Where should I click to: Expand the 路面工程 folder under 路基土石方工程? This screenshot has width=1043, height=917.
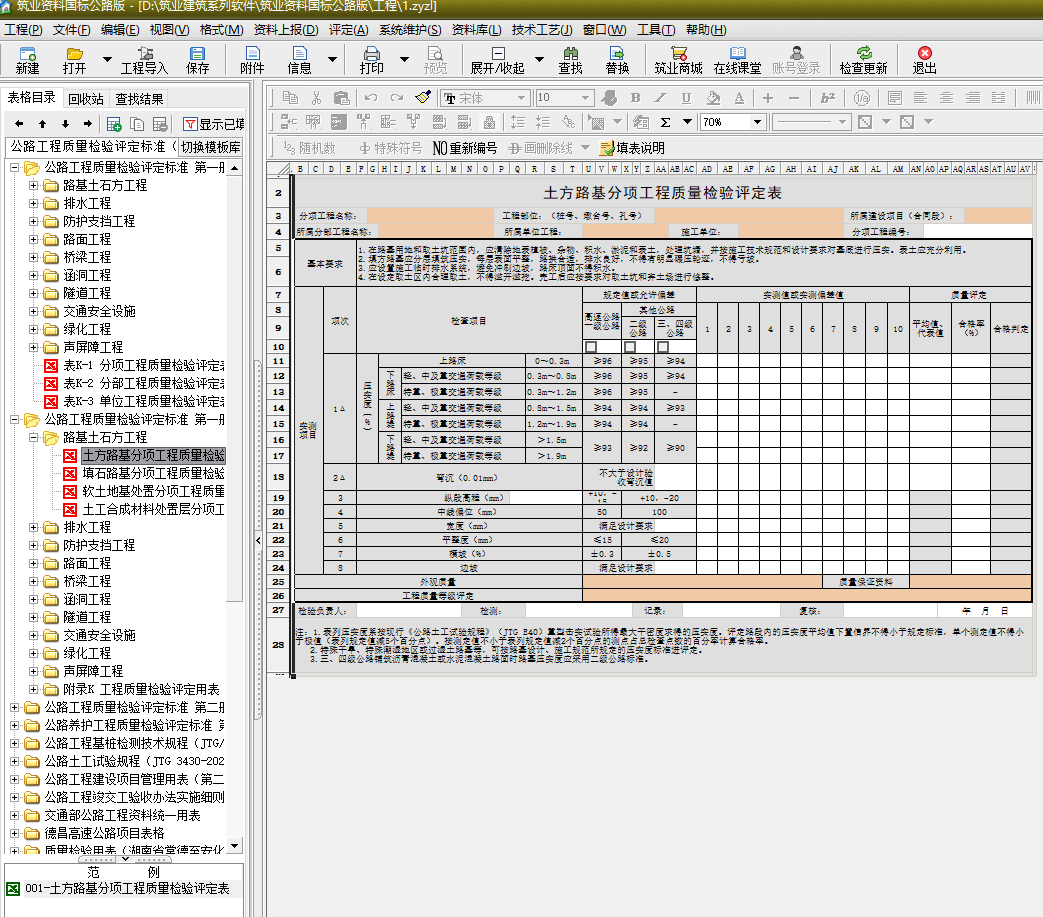(x=33, y=563)
